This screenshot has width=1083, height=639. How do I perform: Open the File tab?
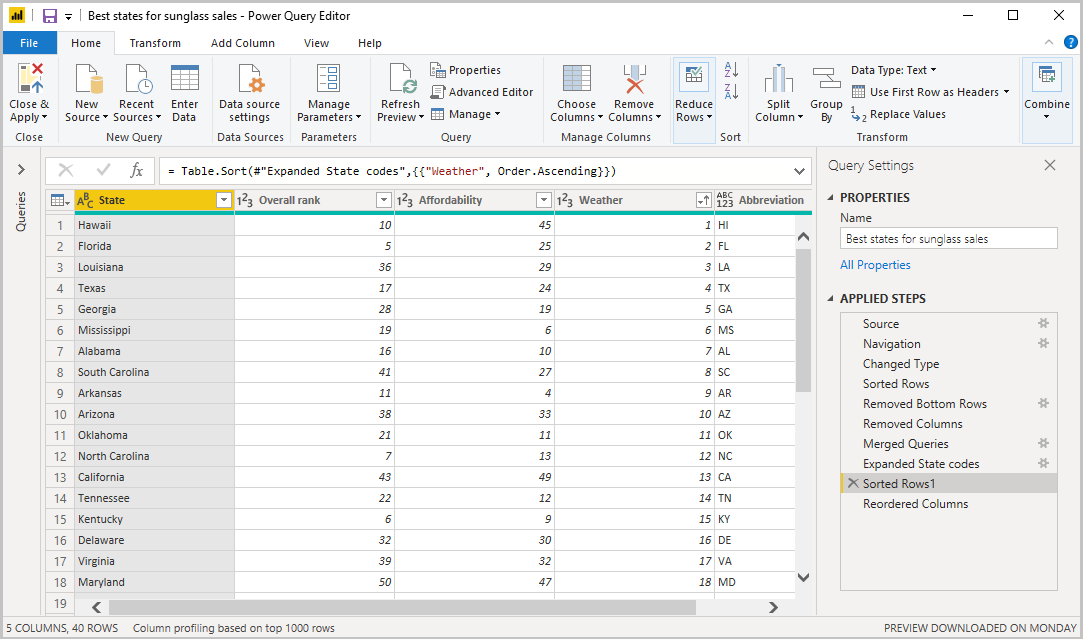(x=29, y=43)
